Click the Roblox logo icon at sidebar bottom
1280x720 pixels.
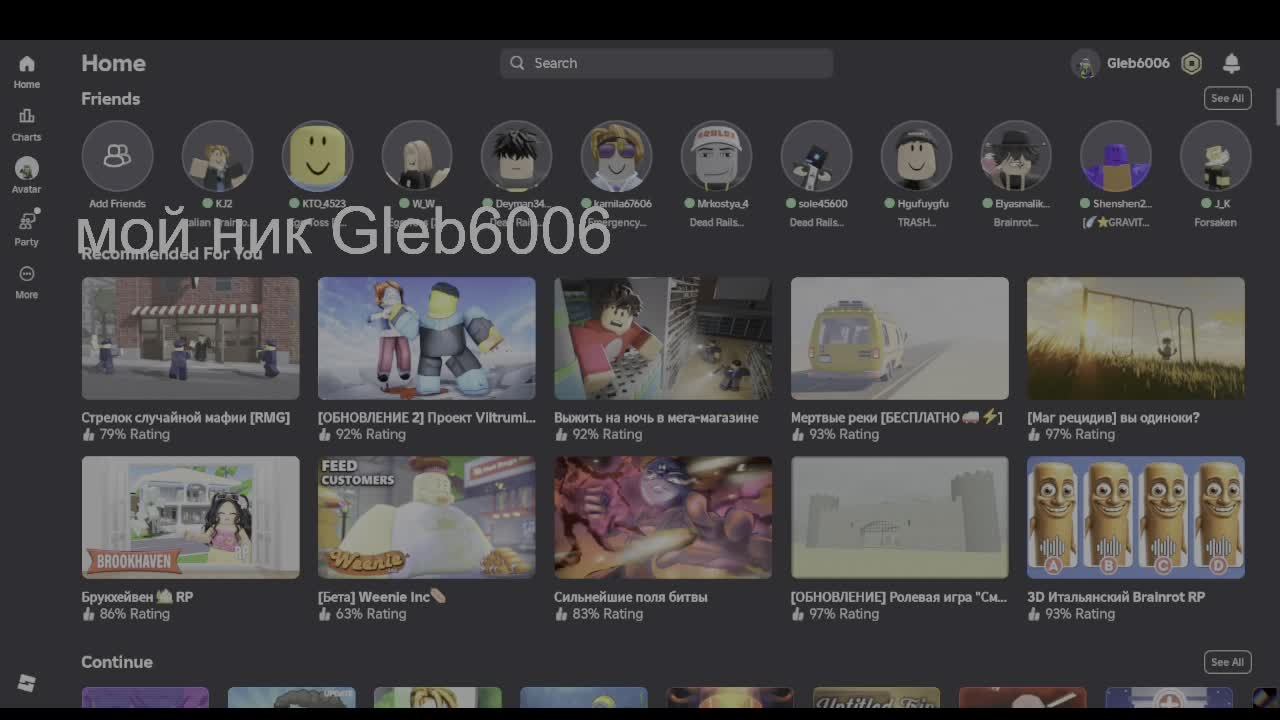tap(27, 683)
